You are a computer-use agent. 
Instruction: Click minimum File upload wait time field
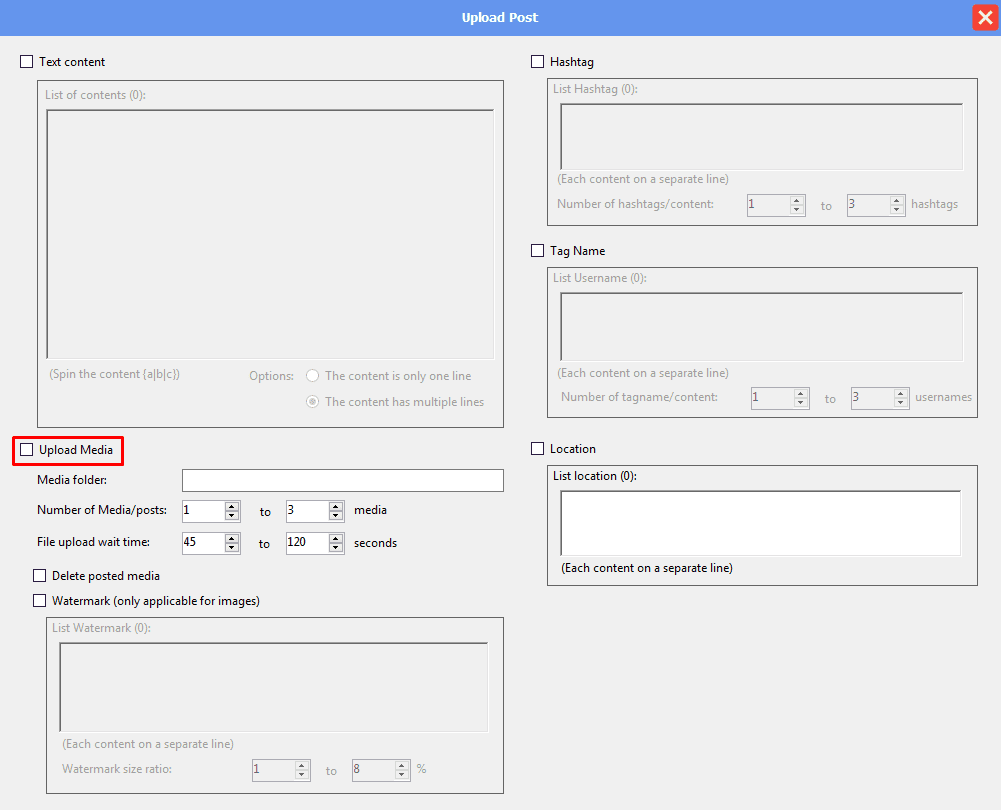tap(203, 543)
